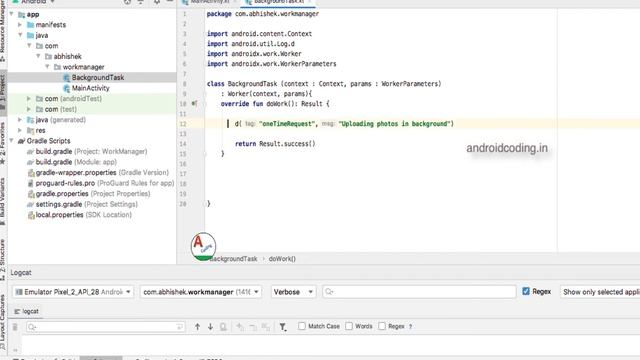Open the Layout Captures side tab
The image size is (640, 360).
[3, 322]
